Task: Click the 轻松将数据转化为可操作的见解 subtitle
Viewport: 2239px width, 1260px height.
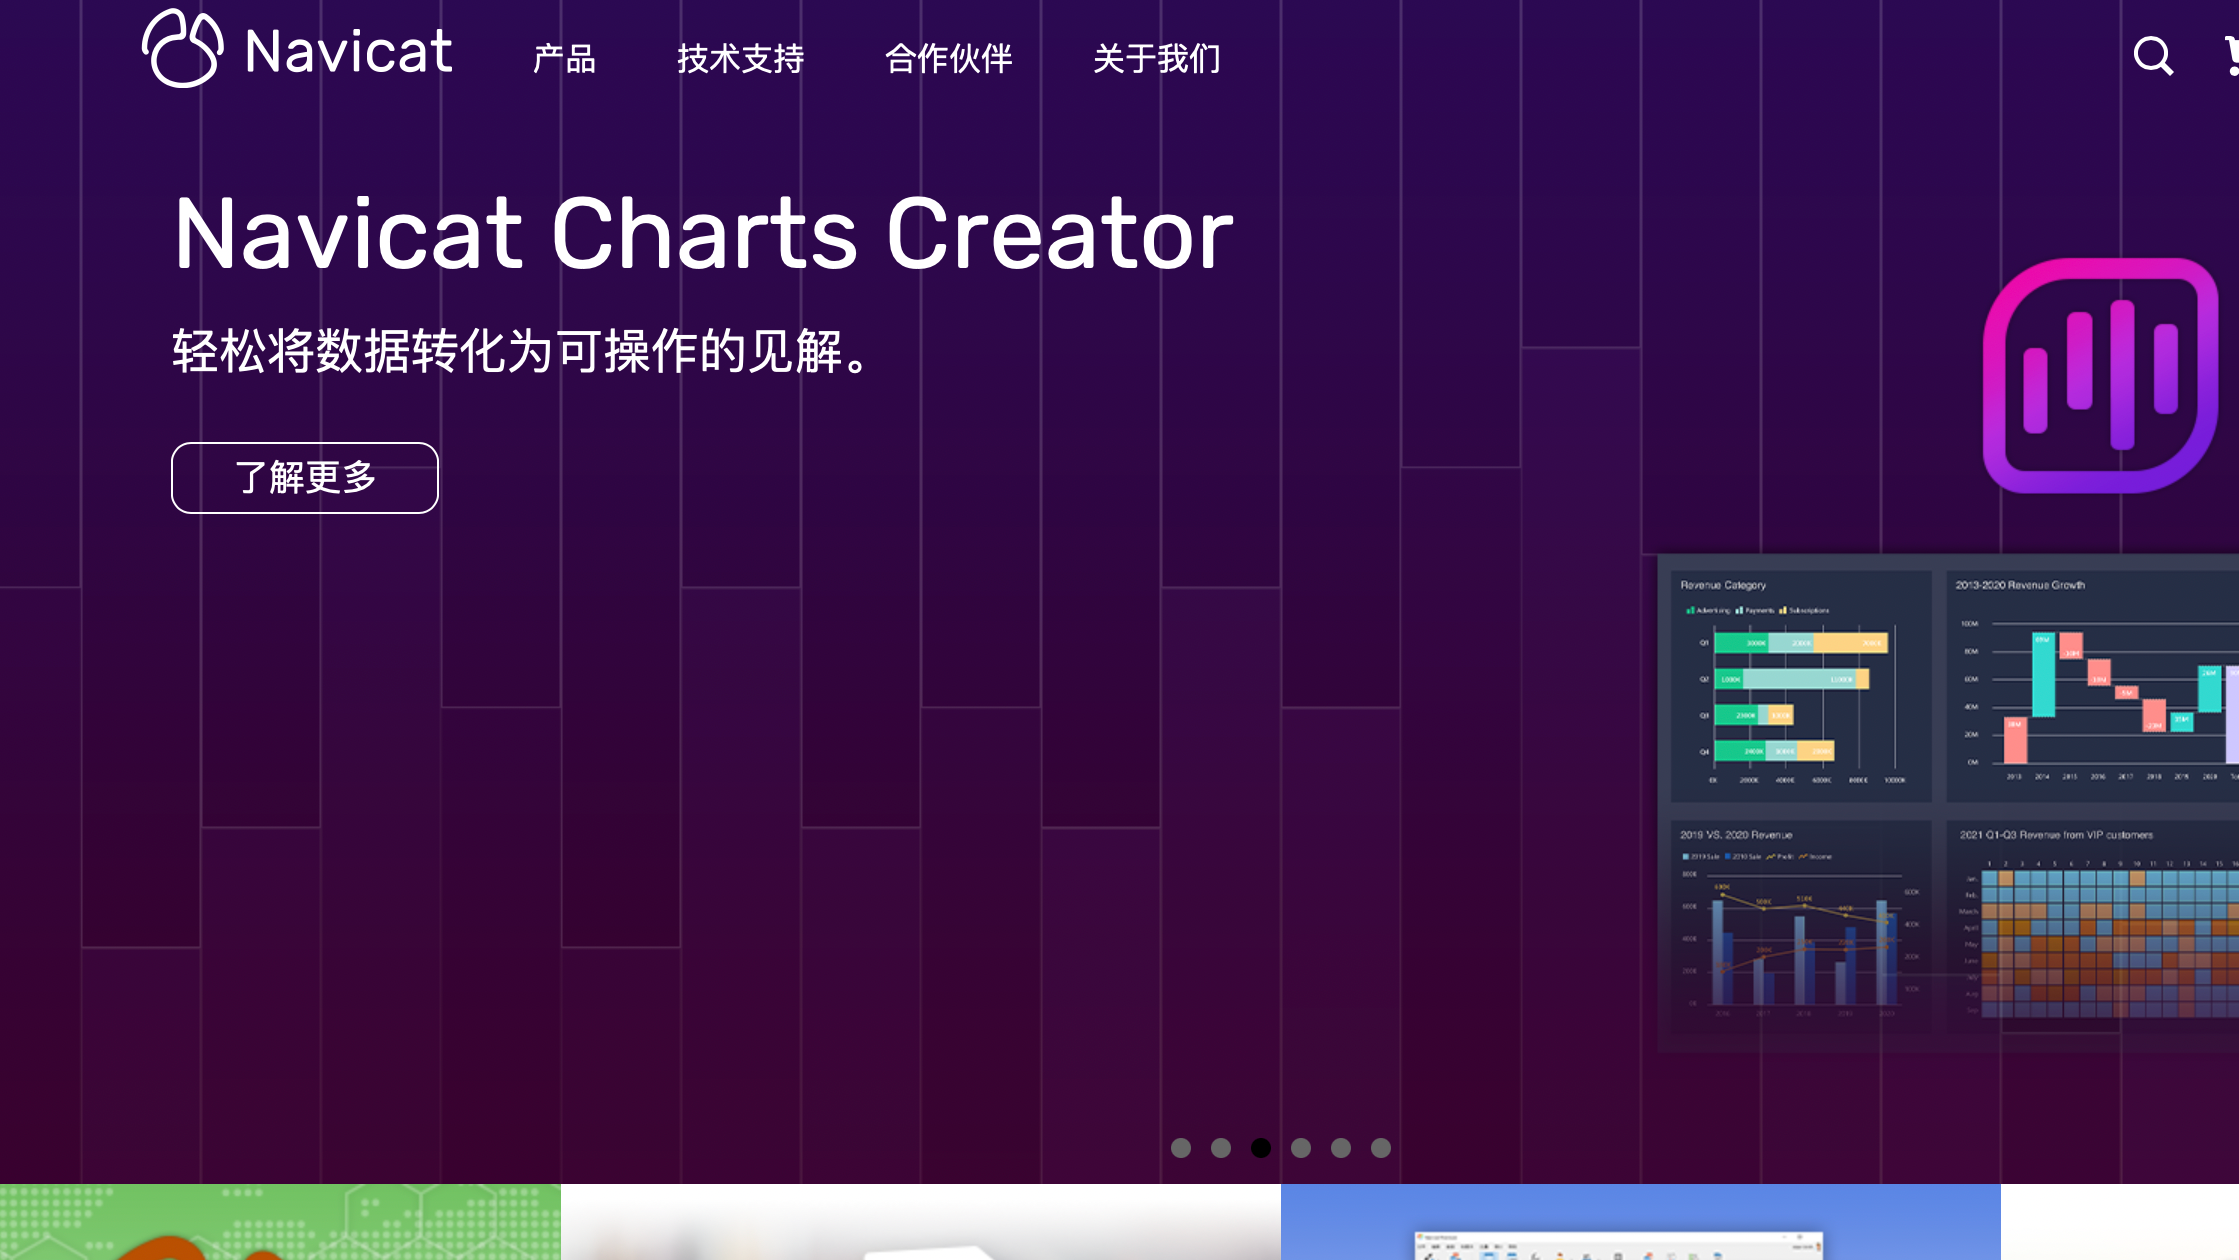Action: [521, 351]
